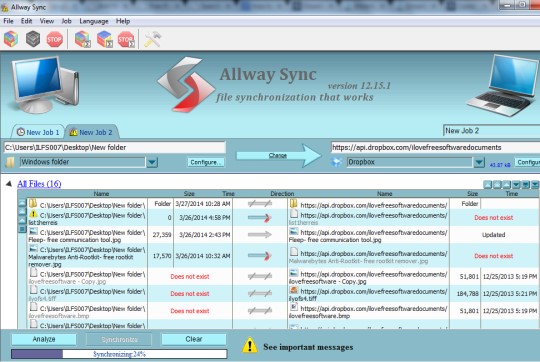
Task: Open the Edit menu
Action: pos(26,21)
